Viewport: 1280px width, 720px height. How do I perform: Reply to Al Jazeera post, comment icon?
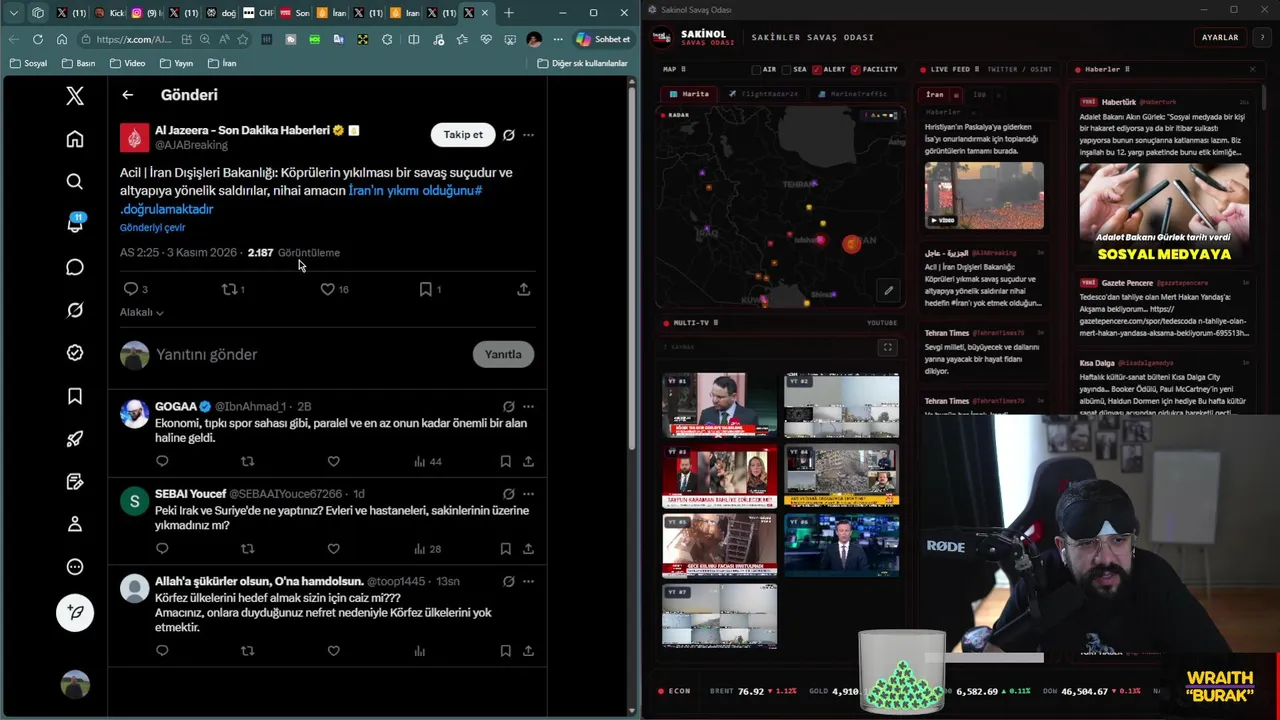tap(130, 289)
